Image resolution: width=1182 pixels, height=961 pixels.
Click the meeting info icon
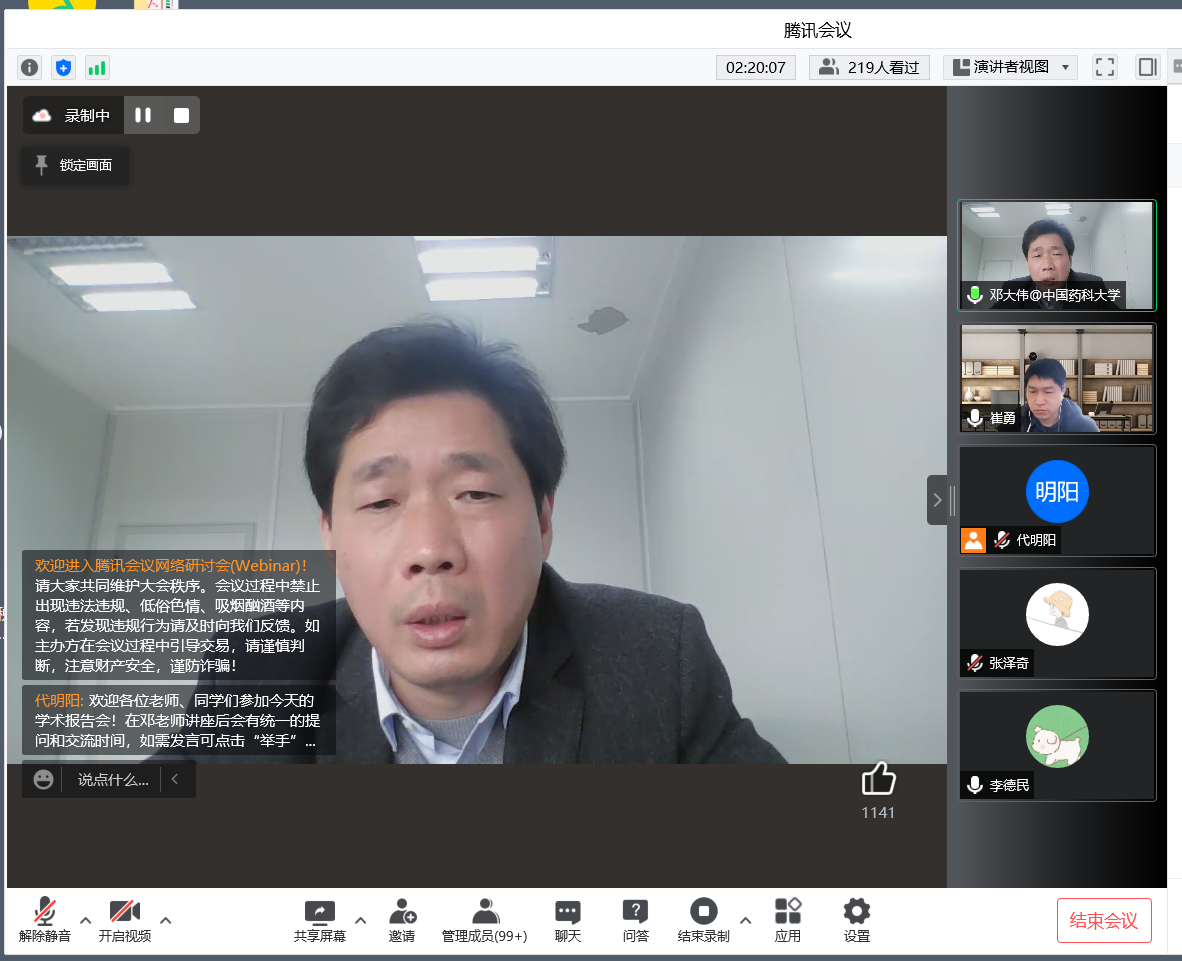(30, 67)
